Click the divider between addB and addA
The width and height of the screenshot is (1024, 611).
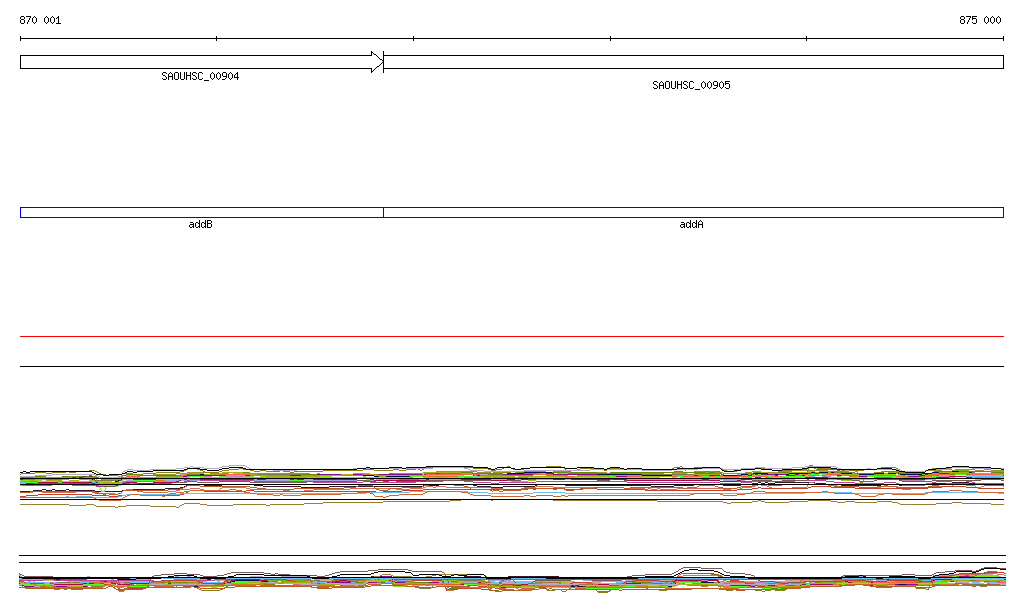pyautogui.click(x=383, y=212)
